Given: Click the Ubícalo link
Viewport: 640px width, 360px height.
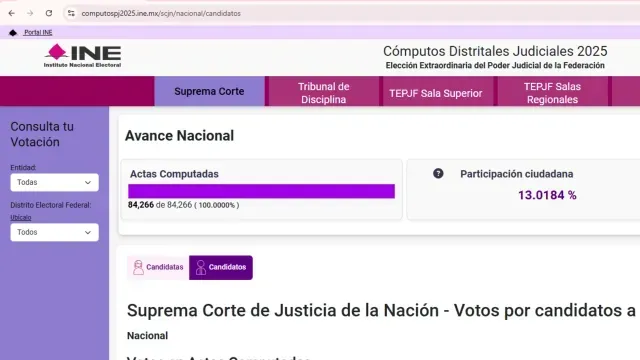Looking at the screenshot, I should click(x=21, y=218).
